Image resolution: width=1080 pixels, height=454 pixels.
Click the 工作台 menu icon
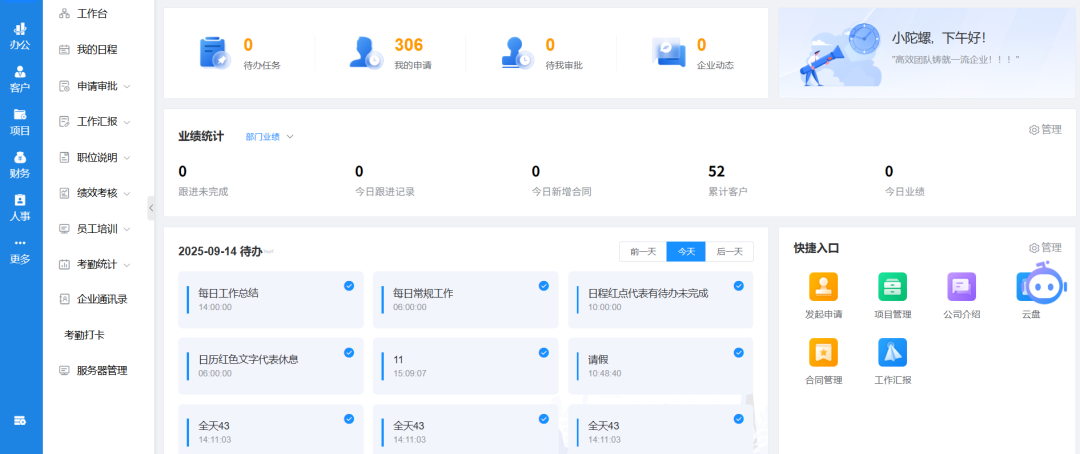[x=64, y=14]
